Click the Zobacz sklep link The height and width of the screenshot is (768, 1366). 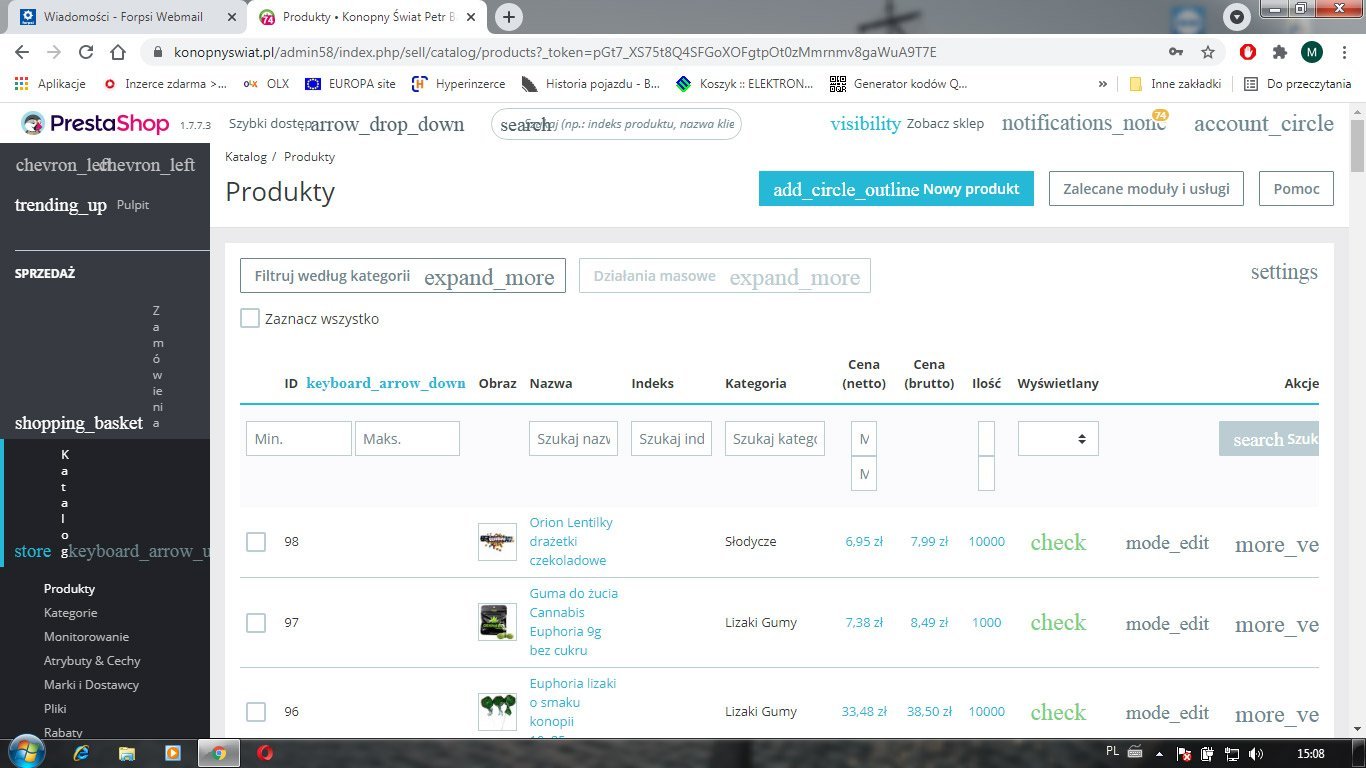point(945,124)
